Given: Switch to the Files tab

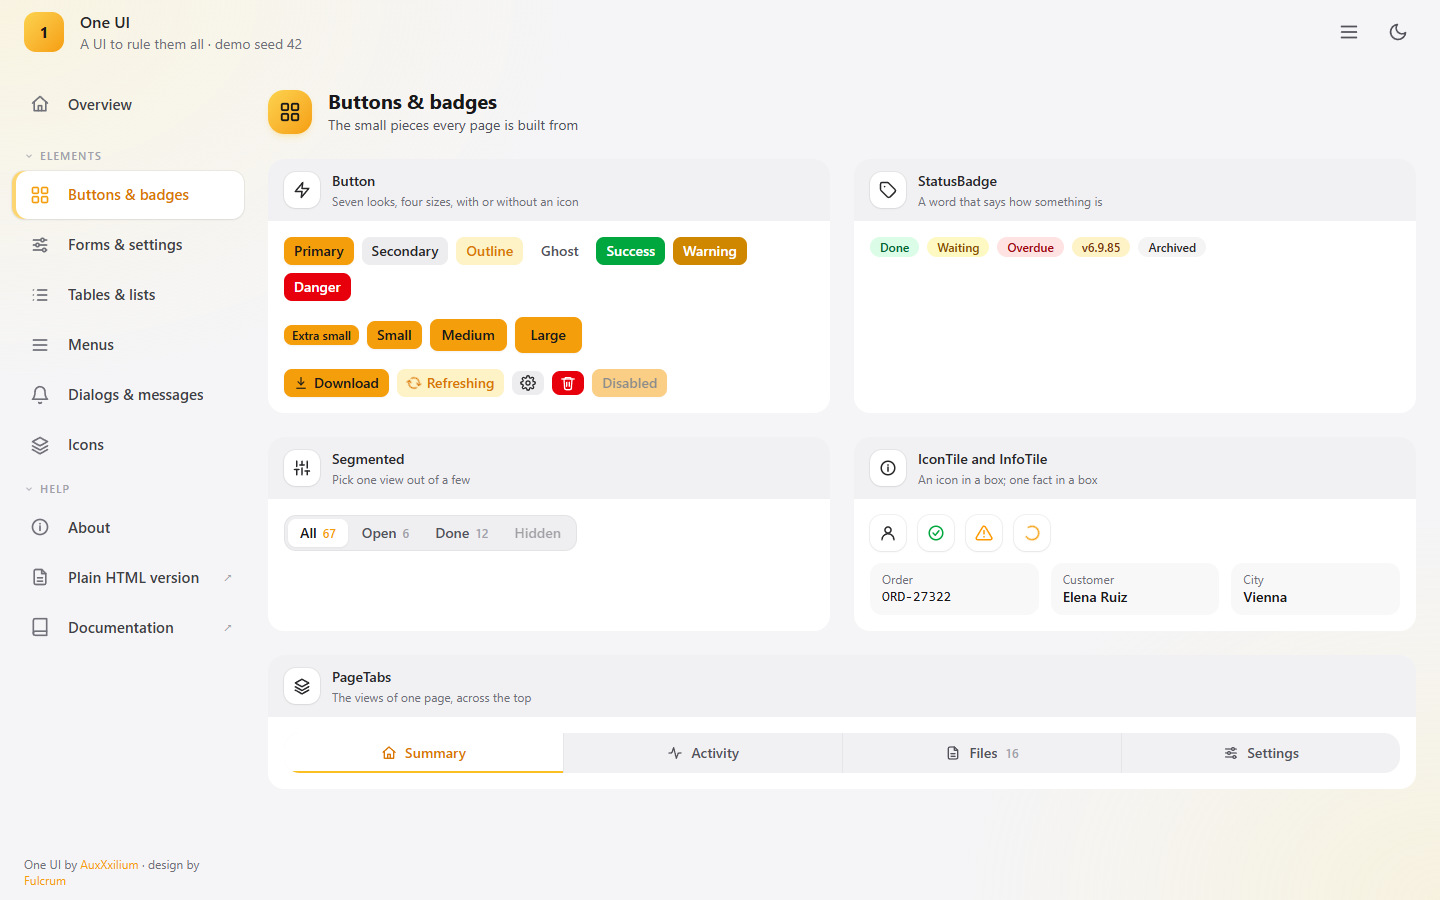Looking at the screenshot, I should click(x=982, y=753).
